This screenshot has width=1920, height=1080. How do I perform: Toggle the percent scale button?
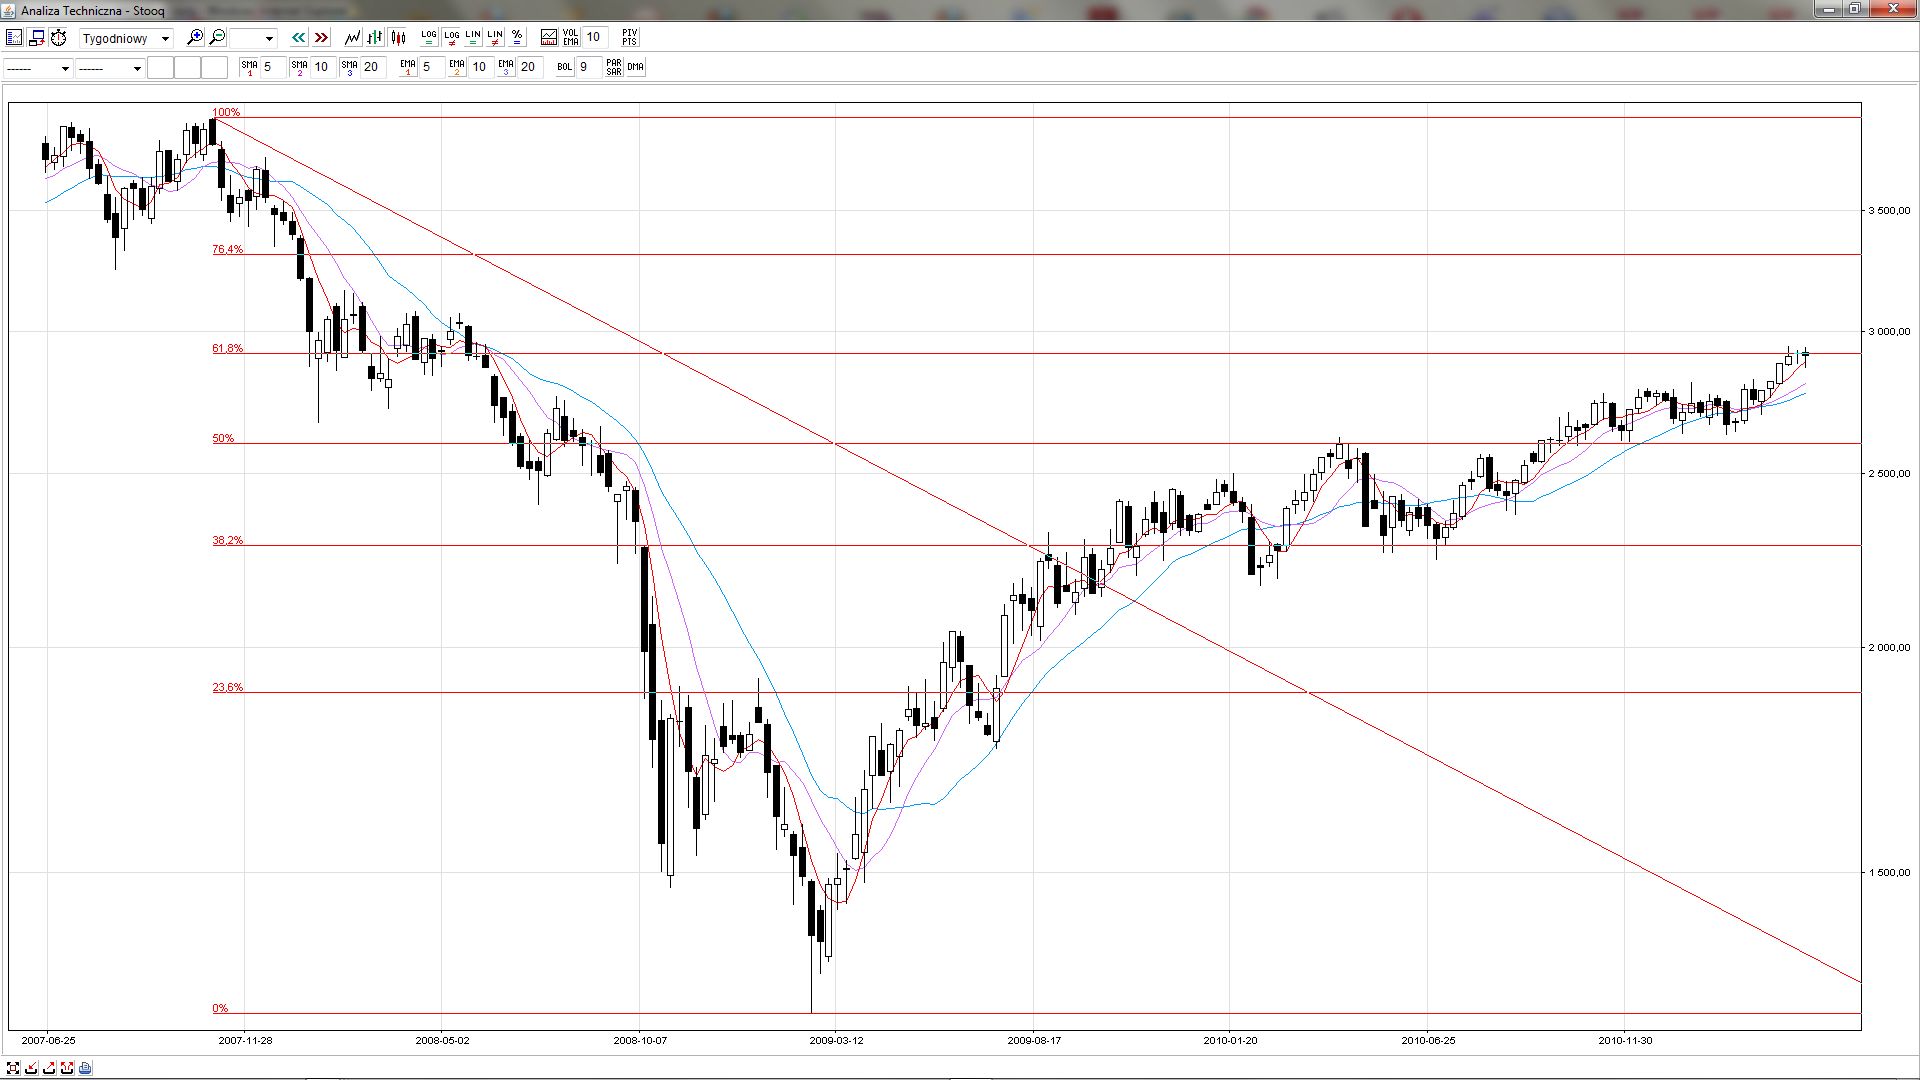pyautogui.click(x=517, y=37)
